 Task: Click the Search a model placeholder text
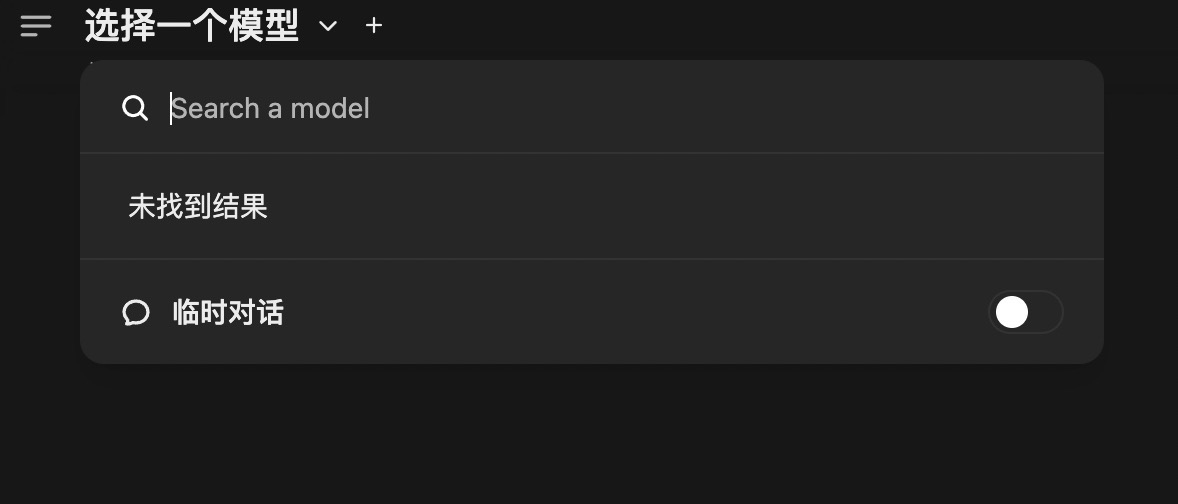click(271, 108)
